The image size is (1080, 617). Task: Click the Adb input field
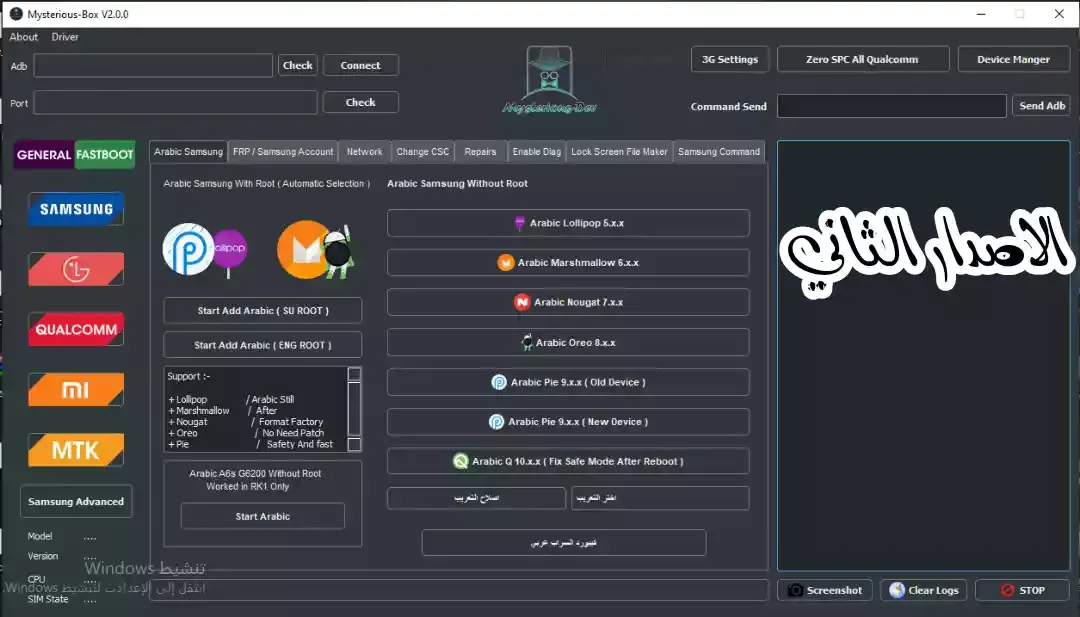(153, 65)
